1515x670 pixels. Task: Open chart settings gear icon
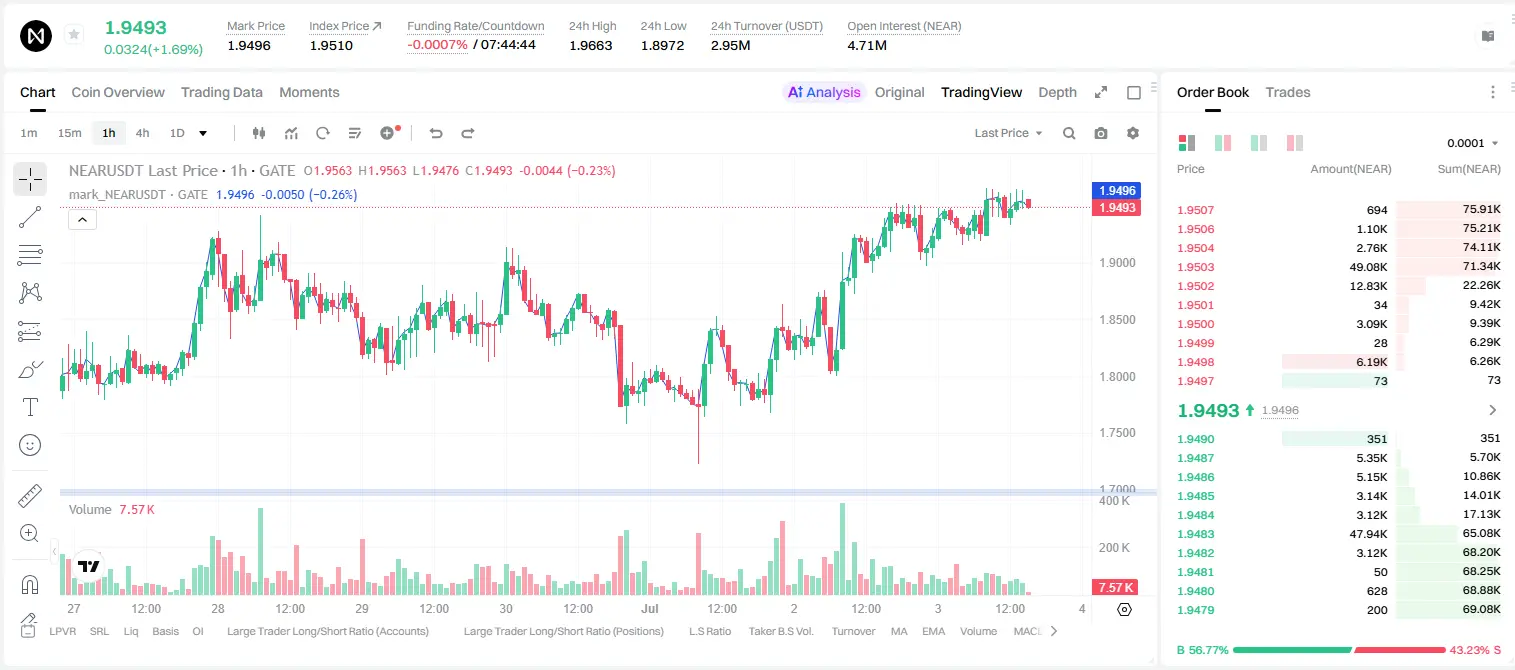[1133, 133]
